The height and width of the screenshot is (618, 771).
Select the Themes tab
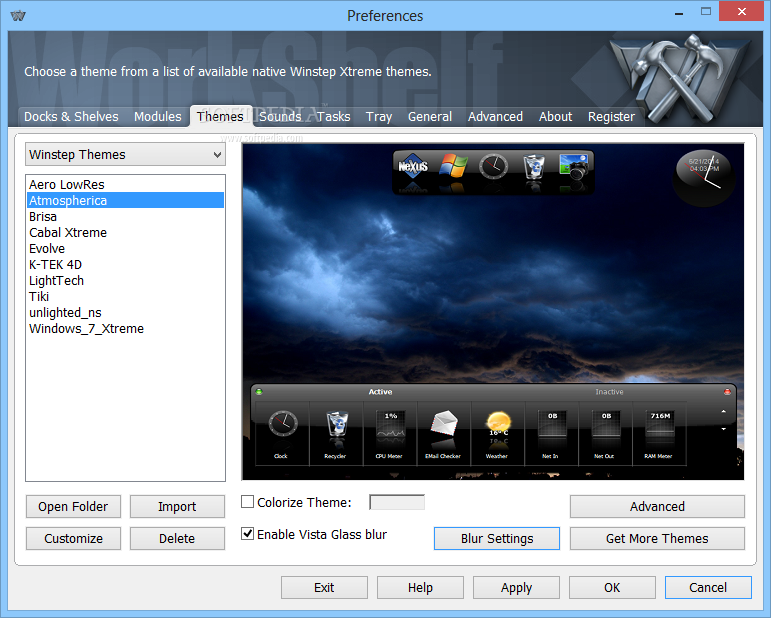pos(220,117)
